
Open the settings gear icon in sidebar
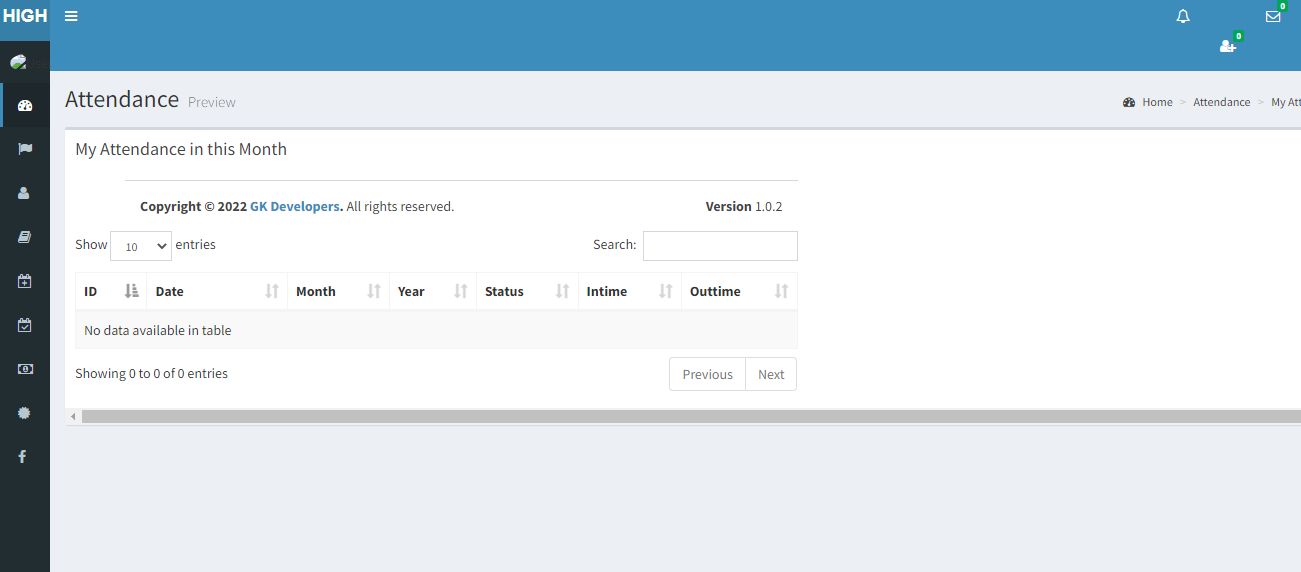(25, 412)
